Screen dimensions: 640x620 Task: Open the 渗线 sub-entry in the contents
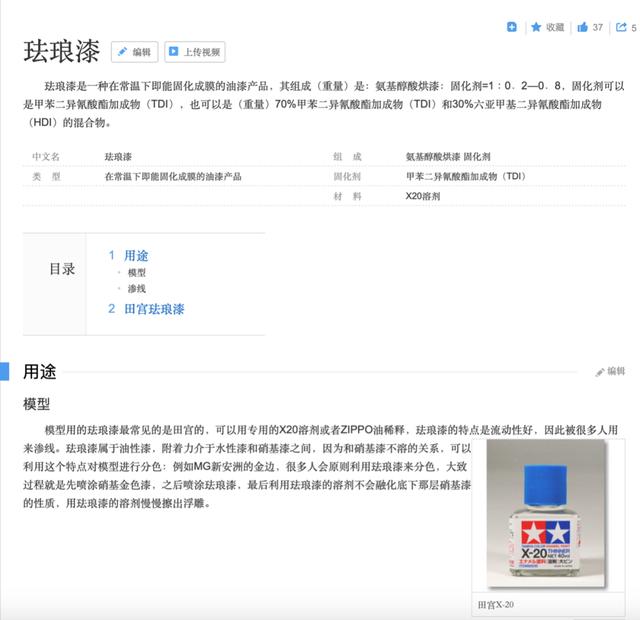point(137,289)
